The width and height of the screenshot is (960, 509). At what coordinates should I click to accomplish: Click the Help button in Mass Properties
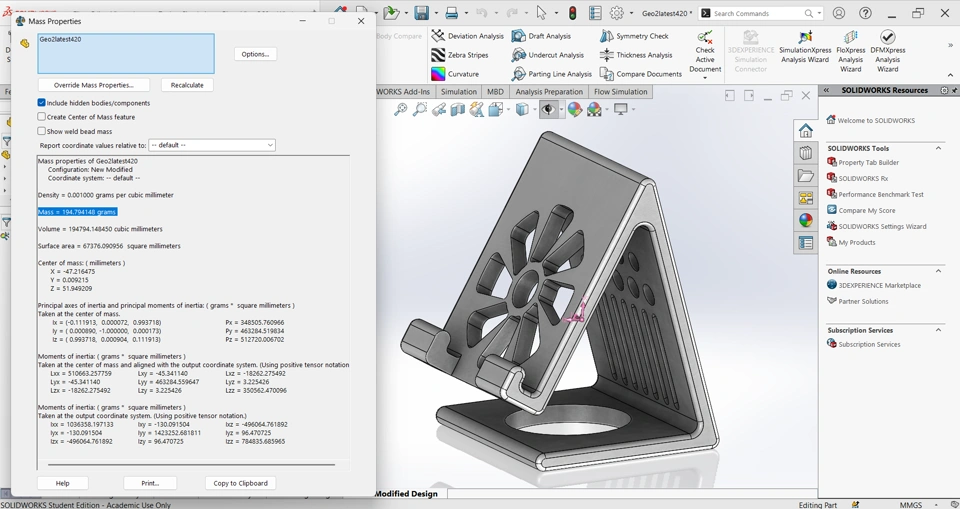click(x=62, y=483)
